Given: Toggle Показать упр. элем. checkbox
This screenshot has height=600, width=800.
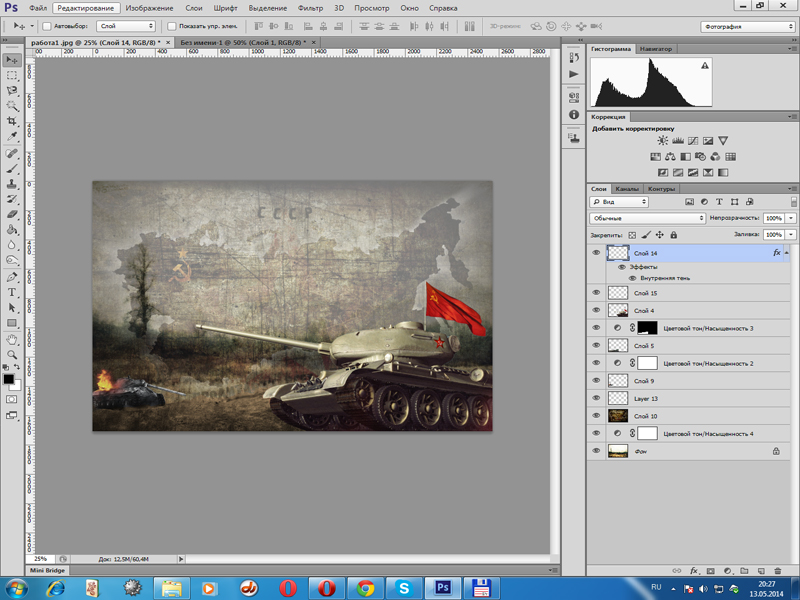Looking at the screenshot, I should coord(172,26).
